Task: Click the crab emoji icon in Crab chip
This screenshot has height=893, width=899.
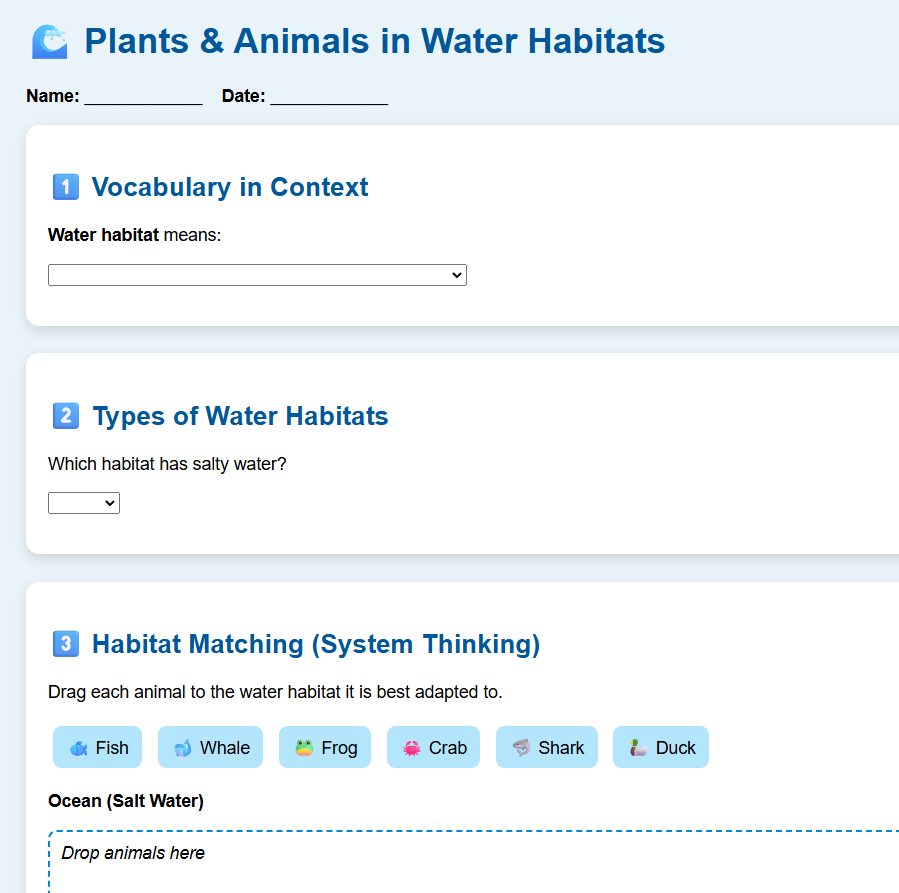Action: coord(411,748)
